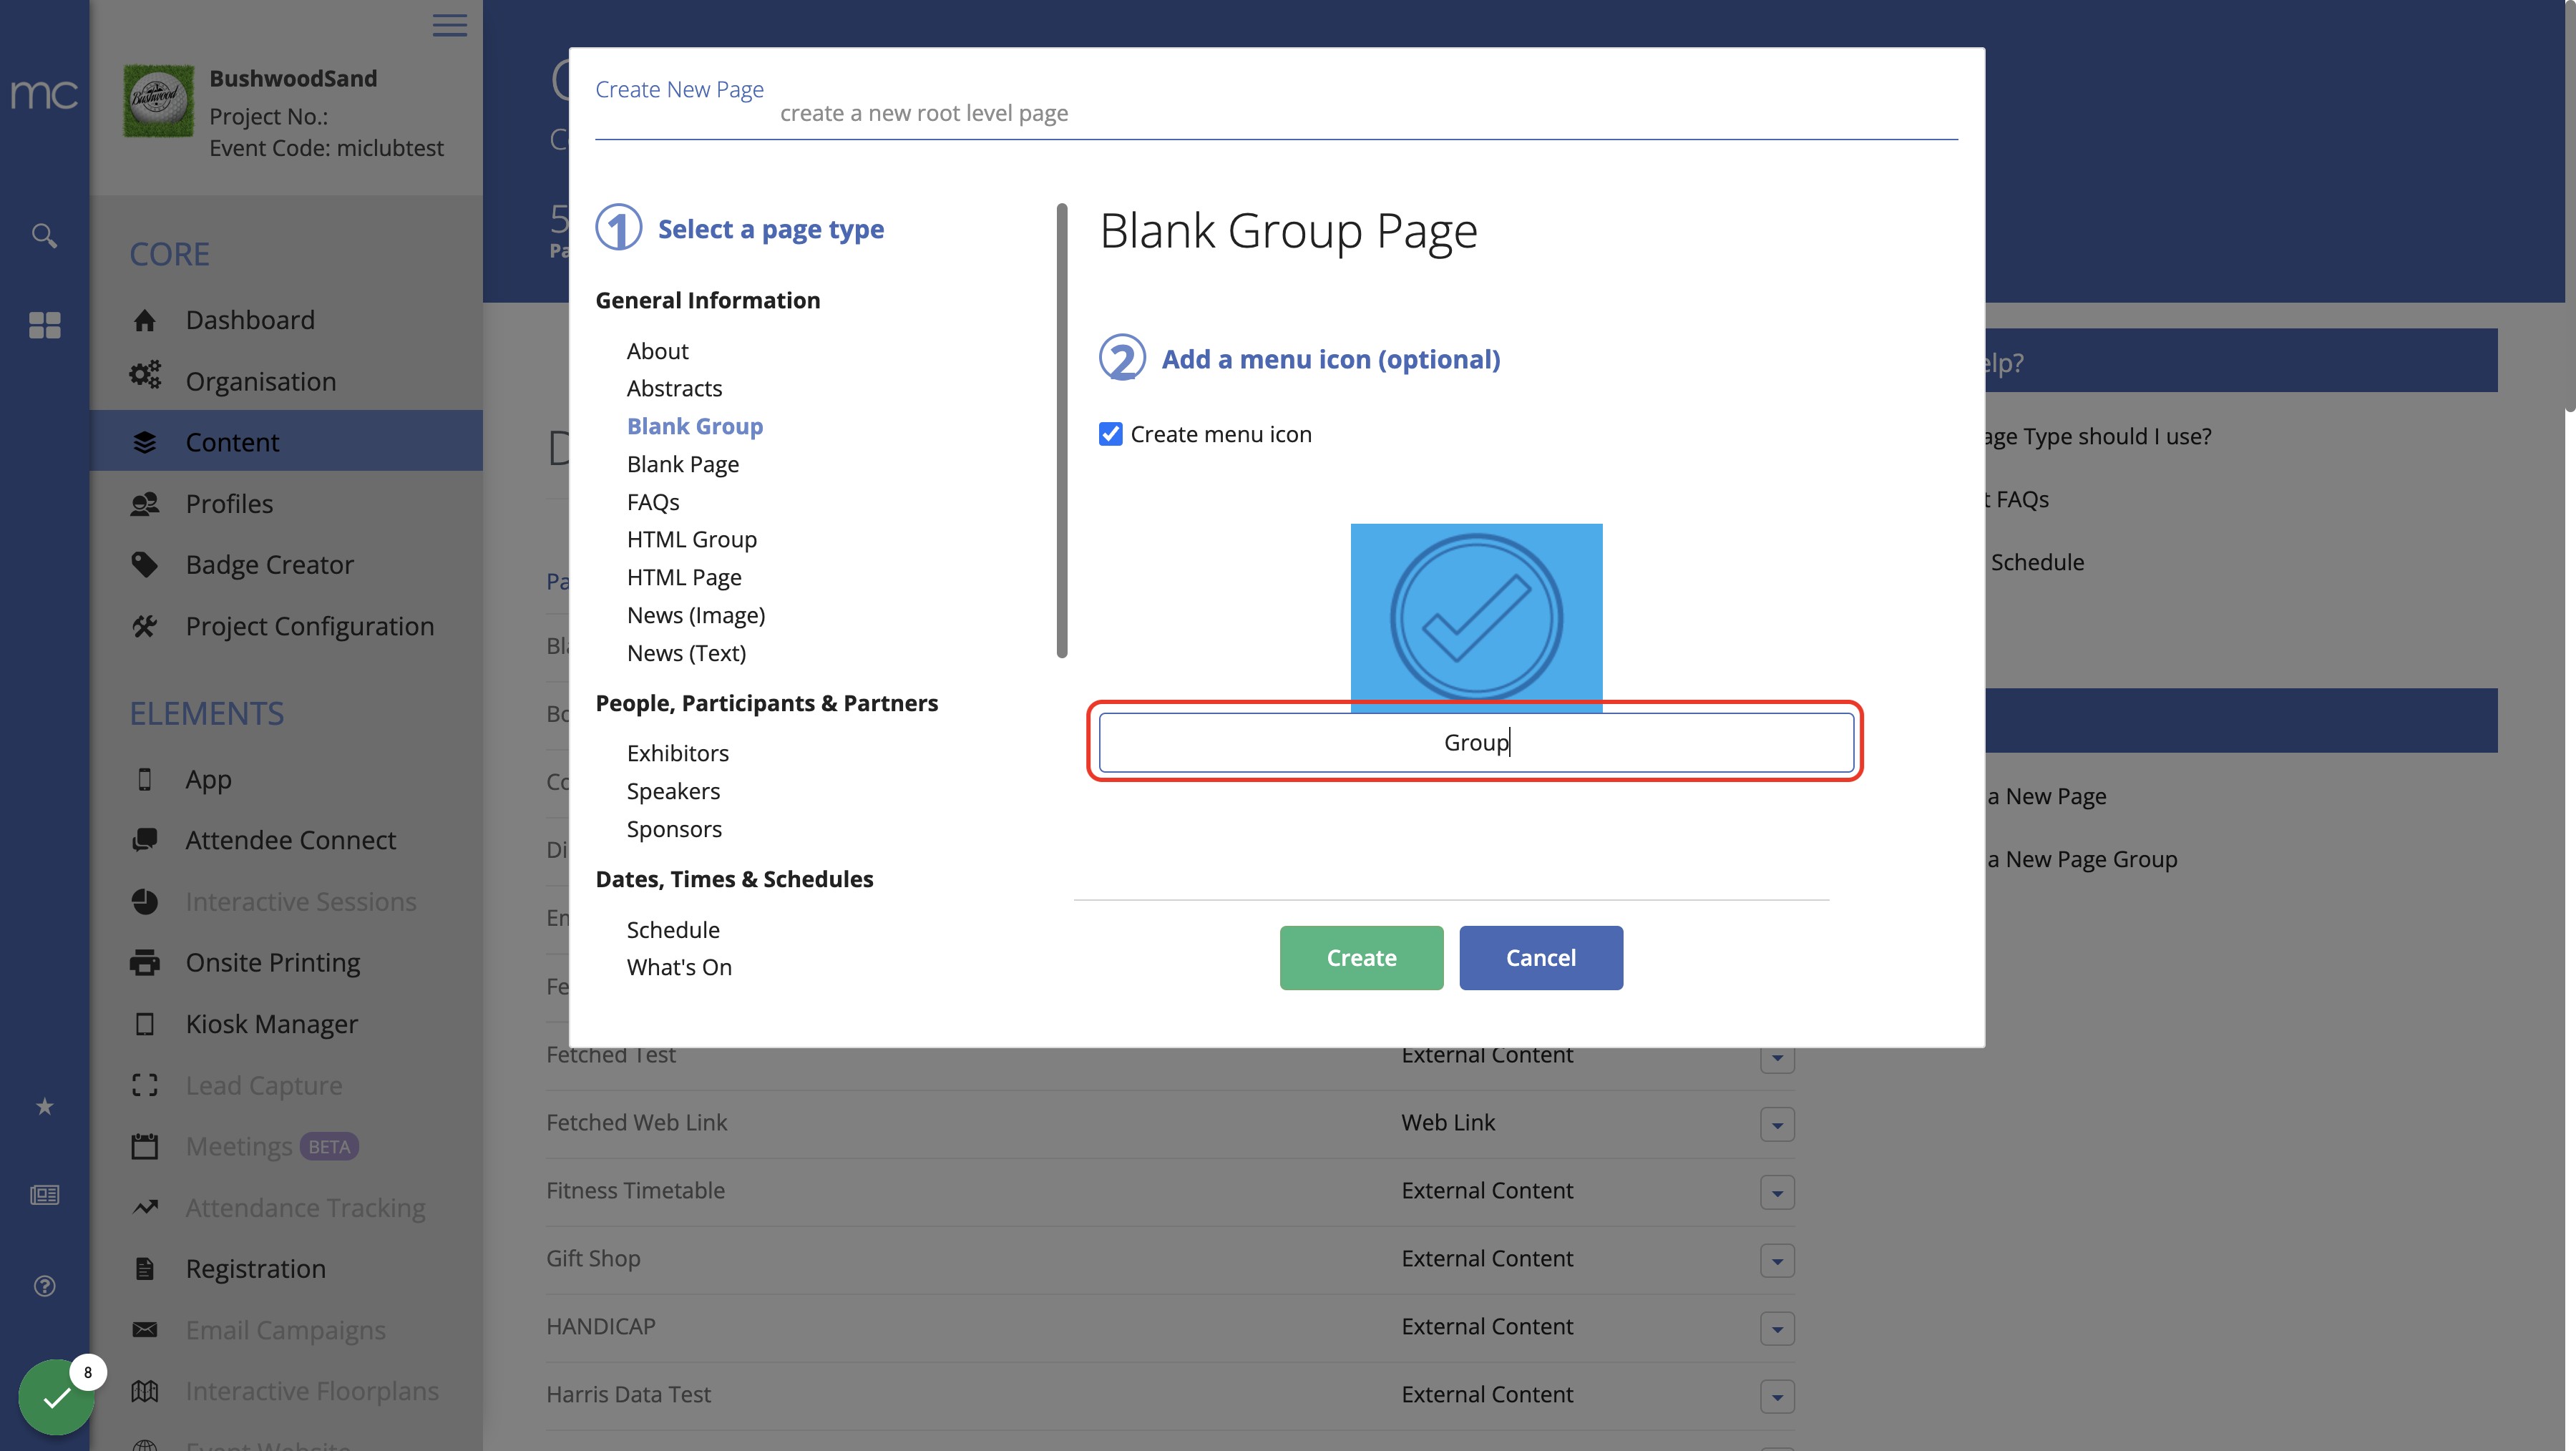
Task: Open Organisation in the sidebar
Action: click(x=261, y=381)
